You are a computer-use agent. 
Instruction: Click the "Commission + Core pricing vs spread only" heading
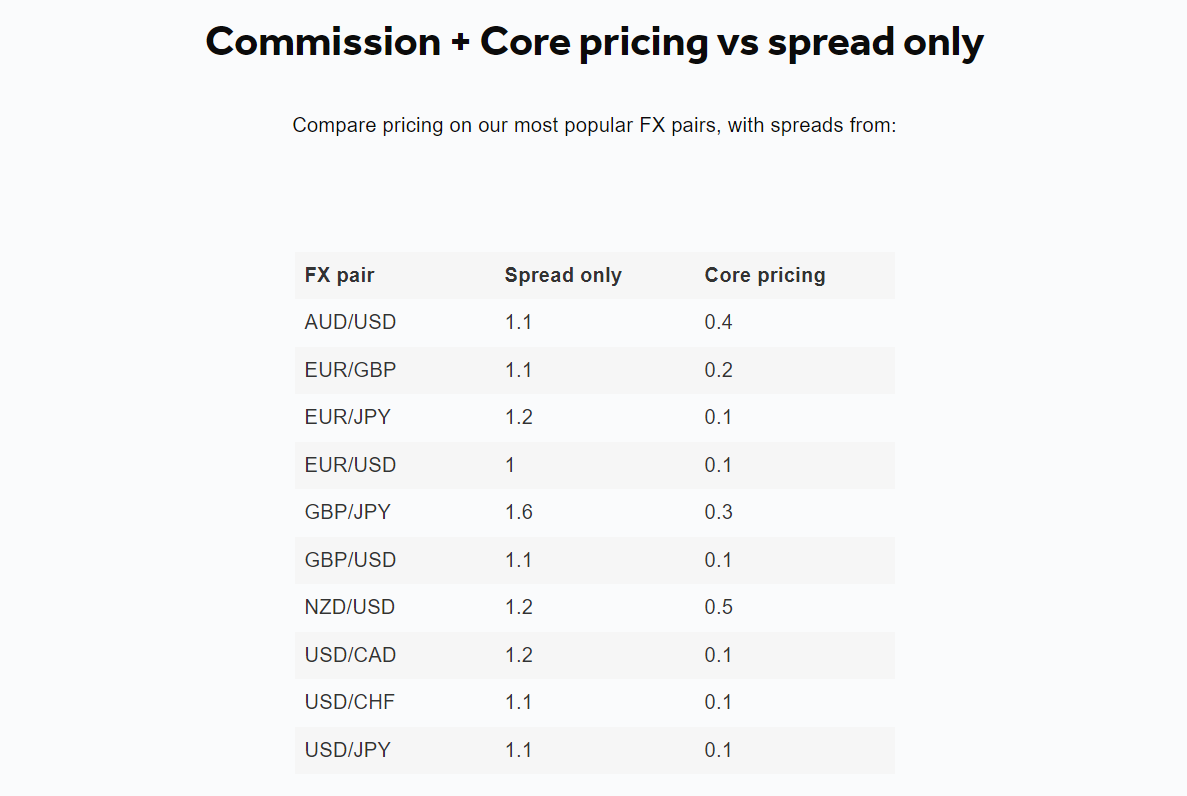click(x=594, y=42)
